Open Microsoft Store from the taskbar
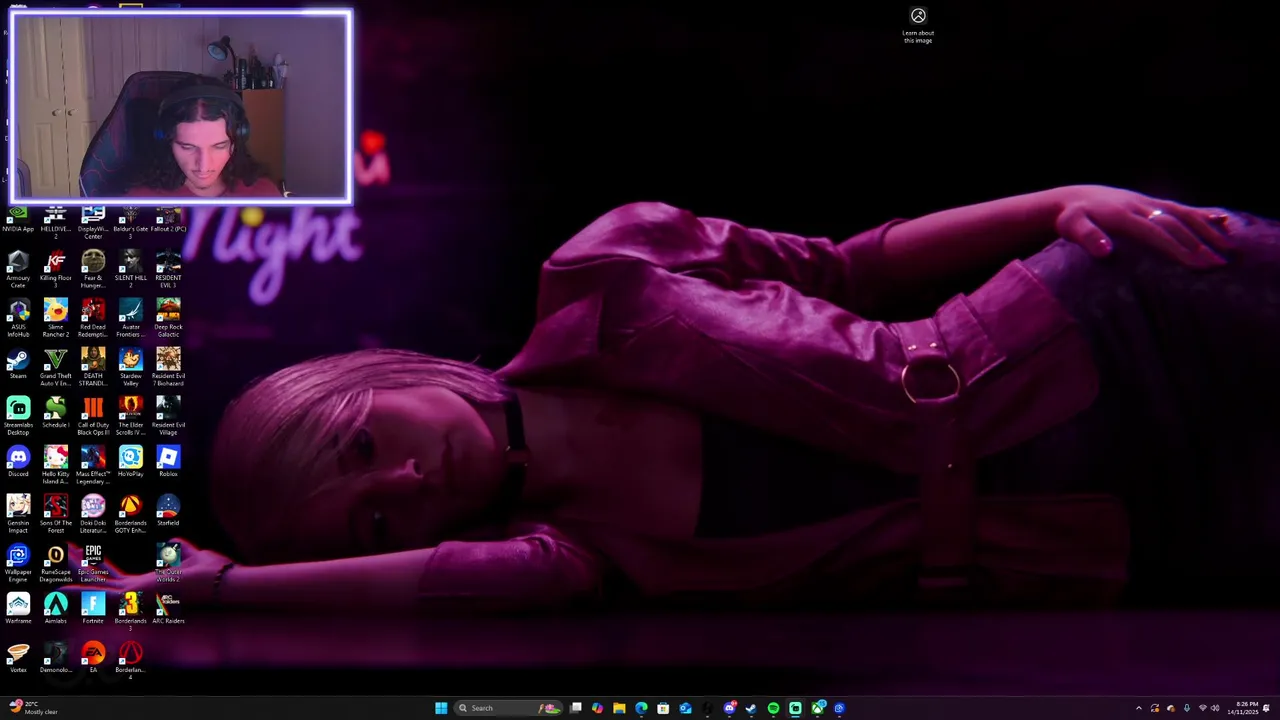 pyautogui.click(x=663, y=708)
